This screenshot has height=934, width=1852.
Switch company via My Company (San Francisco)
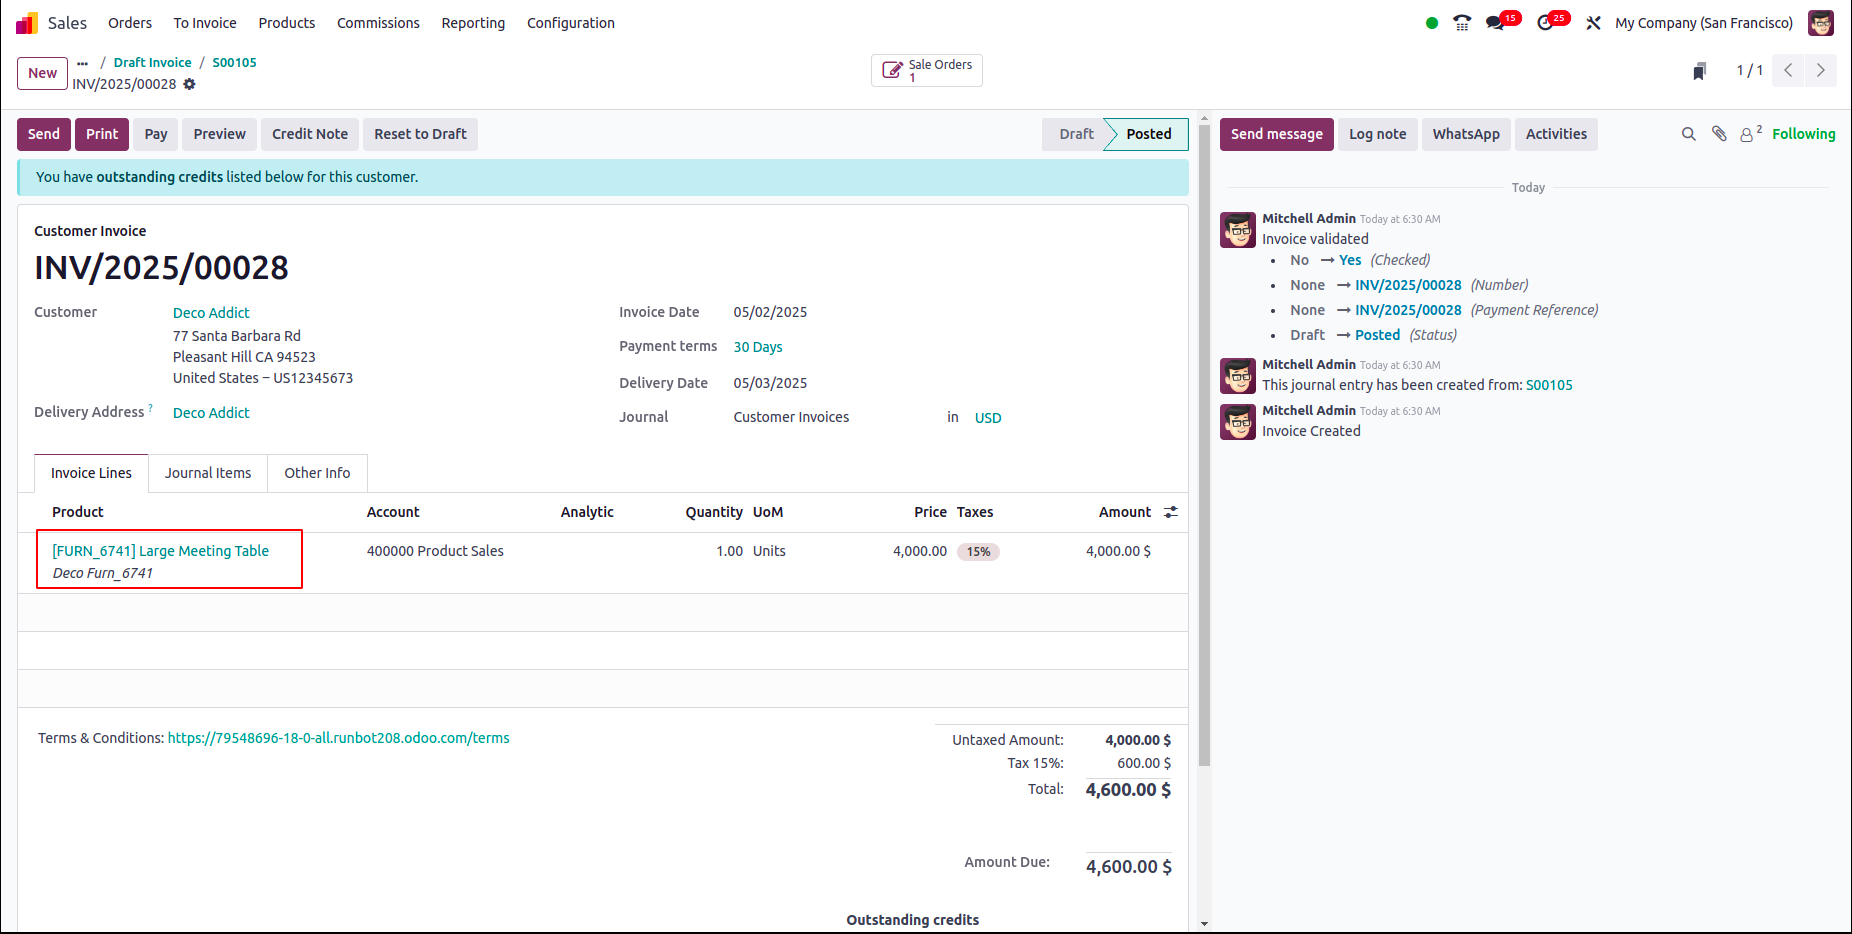click(x=1704, y=23)
